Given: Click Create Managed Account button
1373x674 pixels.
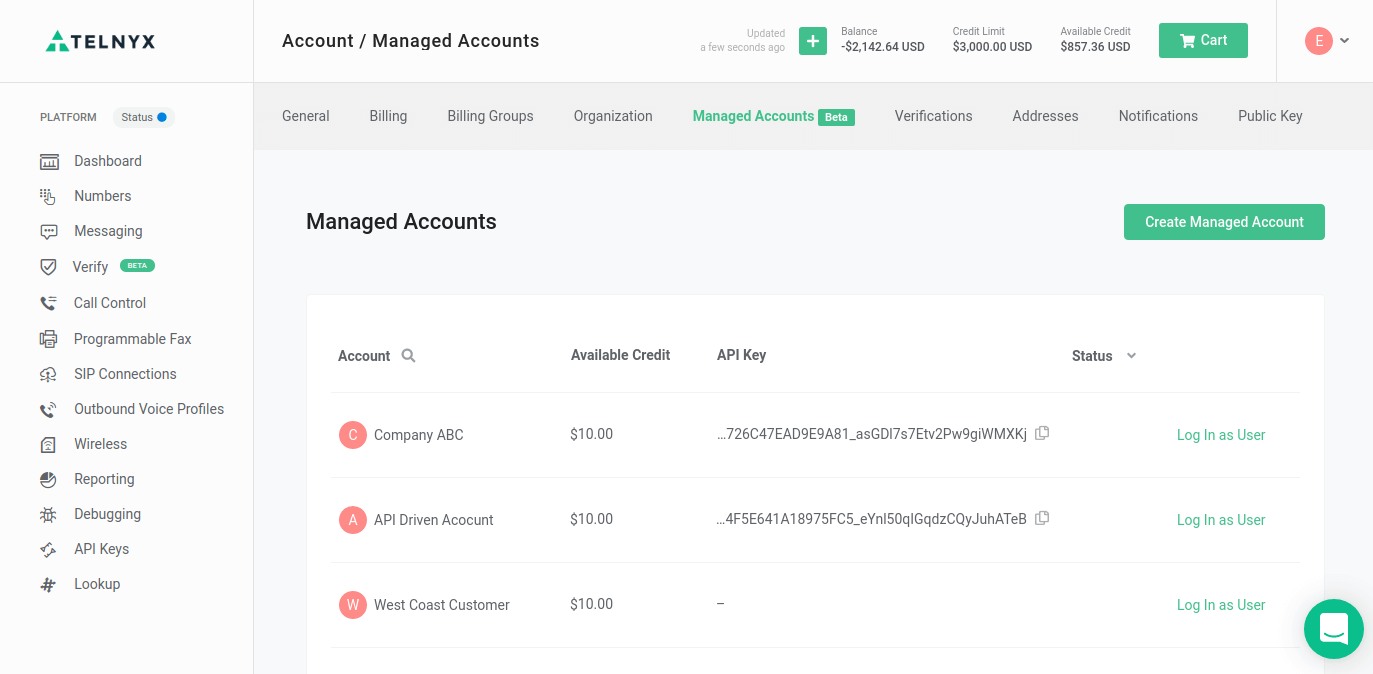Looking at the screenshot, I should click(1224, 222).
